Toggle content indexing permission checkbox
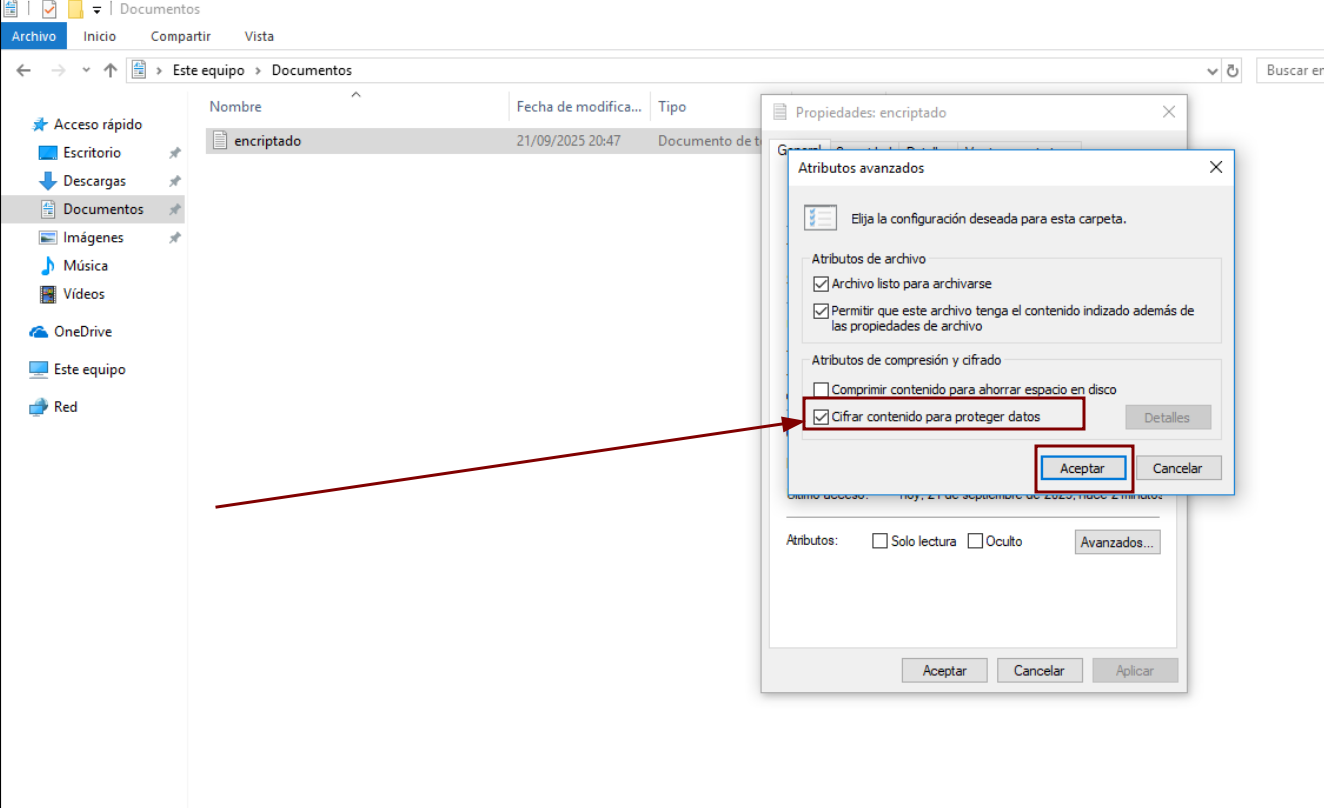 821,311
